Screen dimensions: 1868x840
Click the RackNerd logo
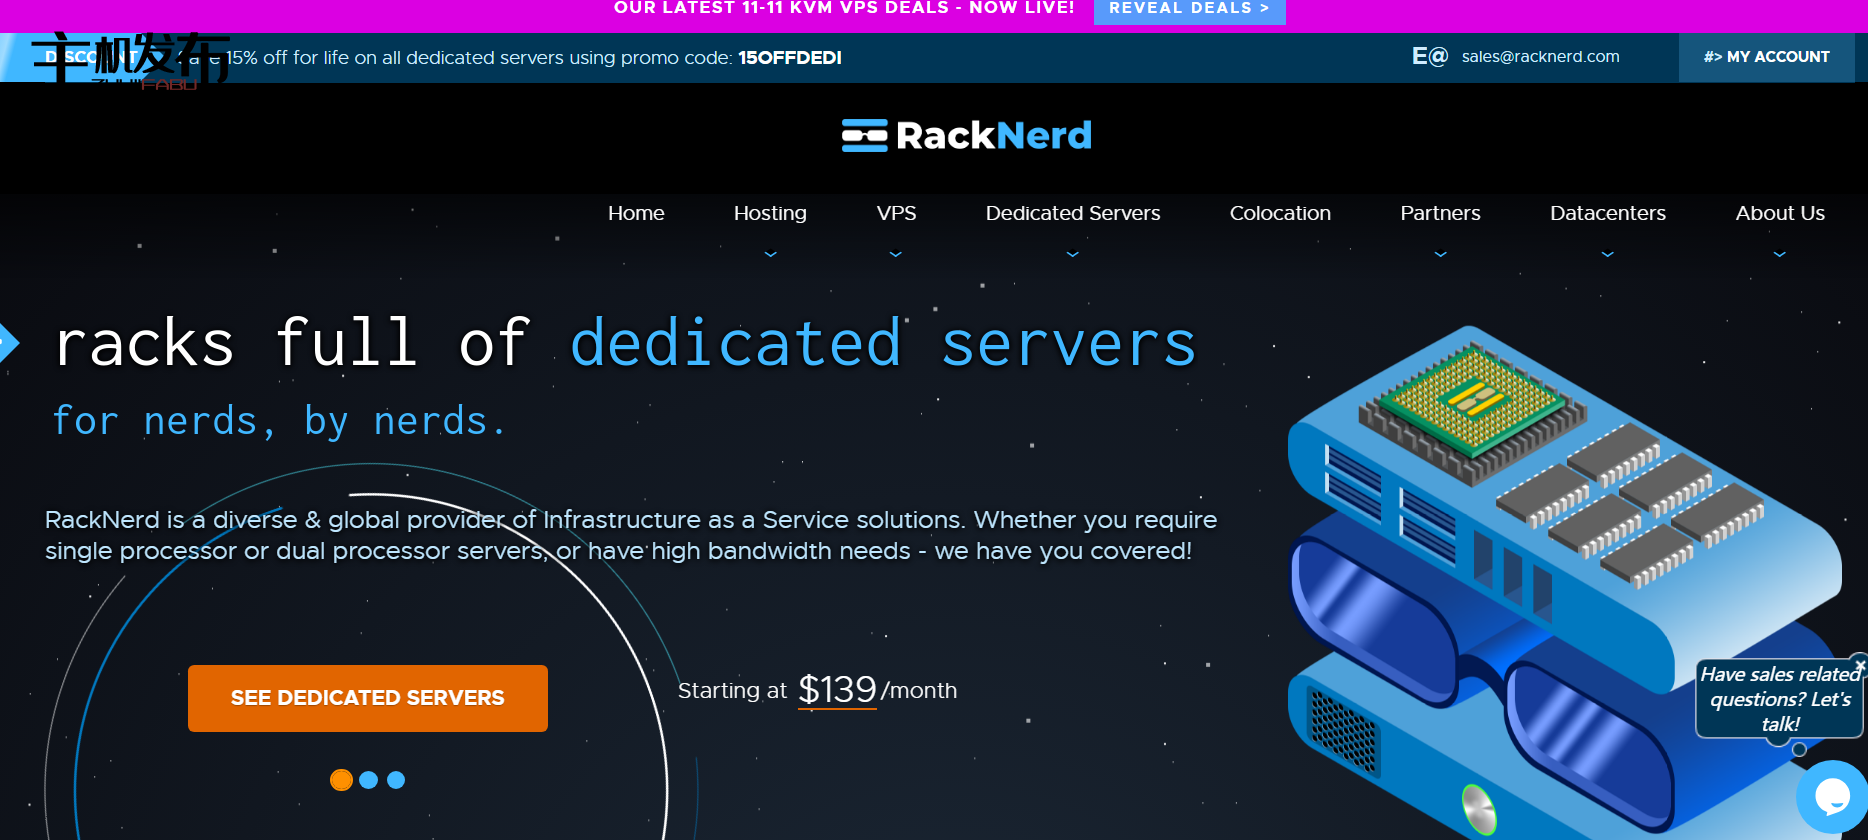(x=966, y=135)
